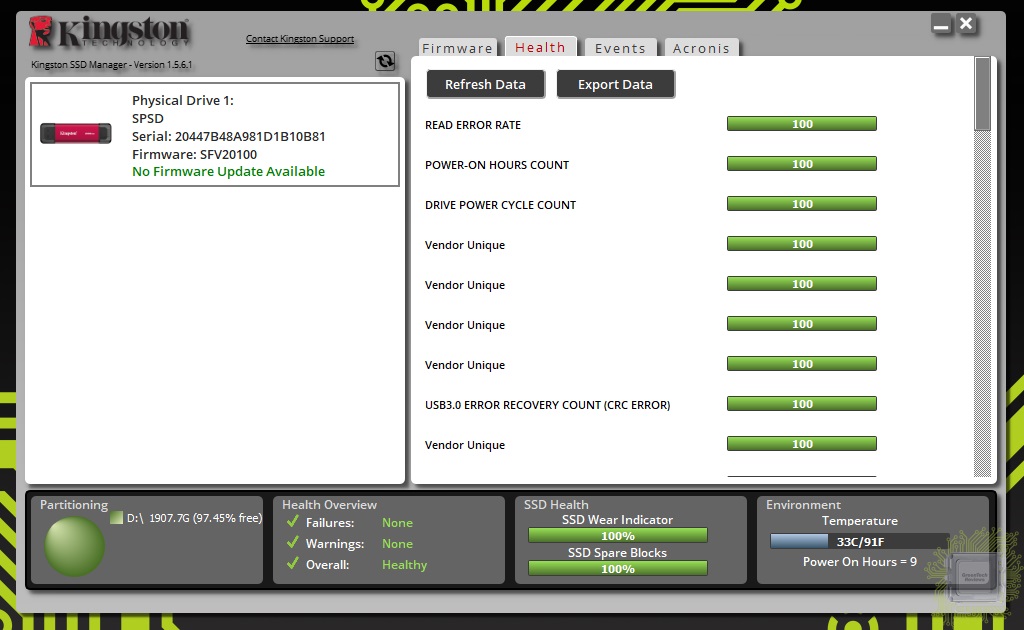Select the Health tab
Viewport: 1024px width, 630px height.
coord(540,47)
